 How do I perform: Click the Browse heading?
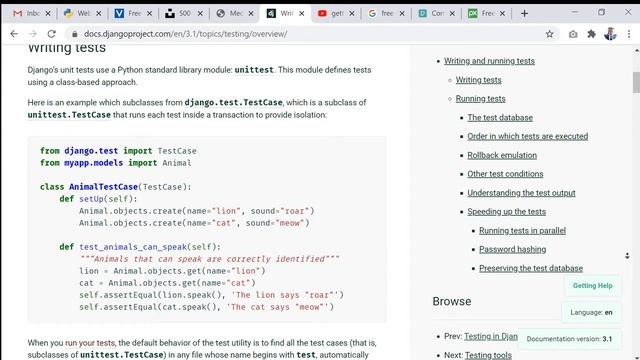point(452,301)
